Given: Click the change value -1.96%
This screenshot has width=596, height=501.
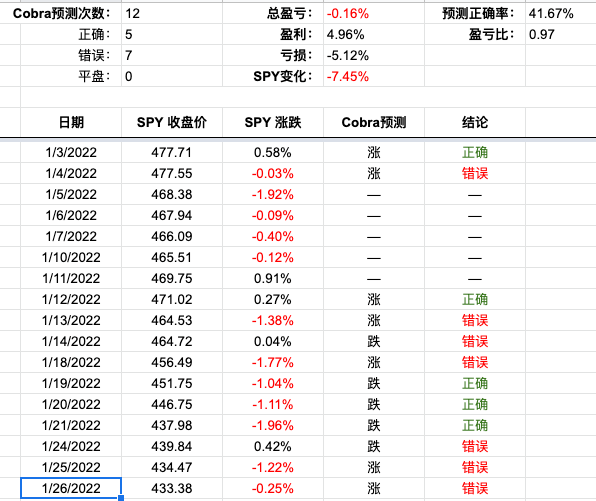Looking at the screenshot, I should click(x=273, y=425).
